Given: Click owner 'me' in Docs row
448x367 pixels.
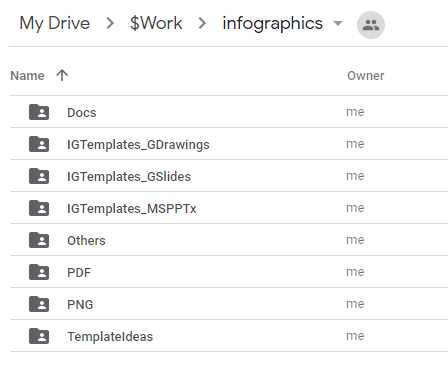Looking at the screenshot, I should [355, 112].
